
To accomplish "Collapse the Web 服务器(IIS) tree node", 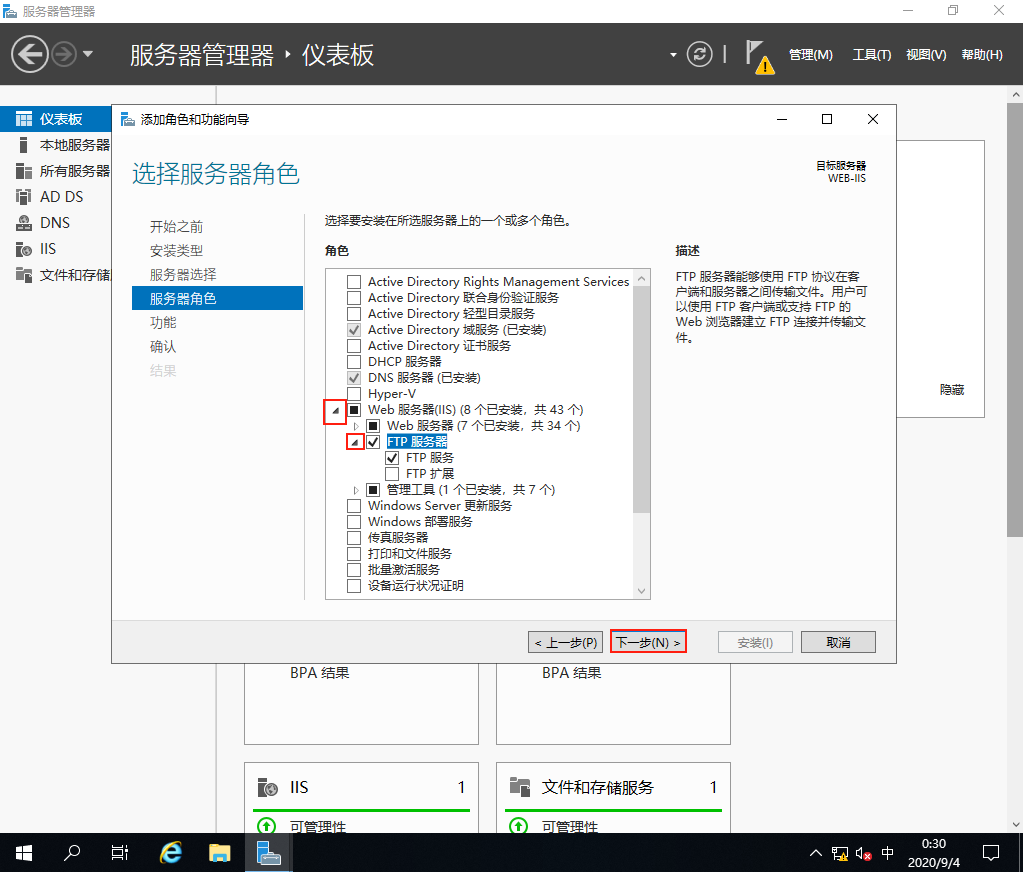I will (x=335, y=411).
